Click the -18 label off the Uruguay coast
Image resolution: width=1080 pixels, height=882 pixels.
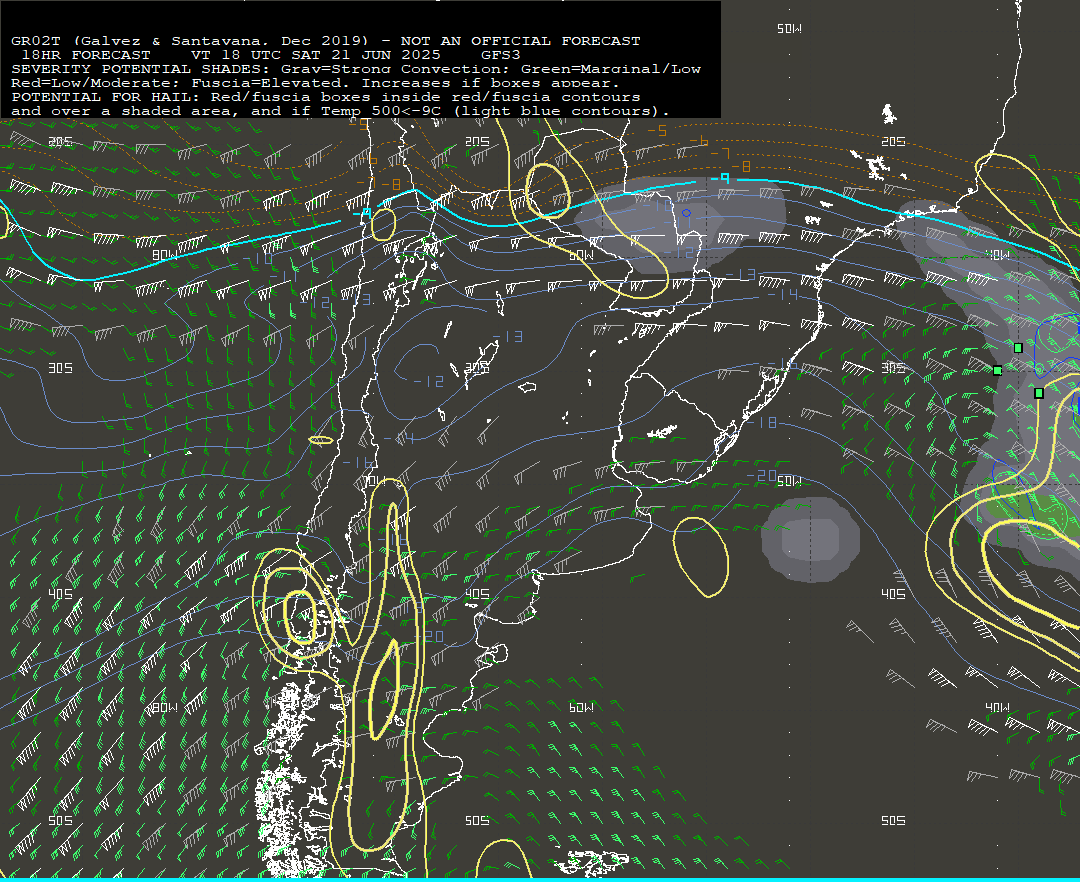762,422
